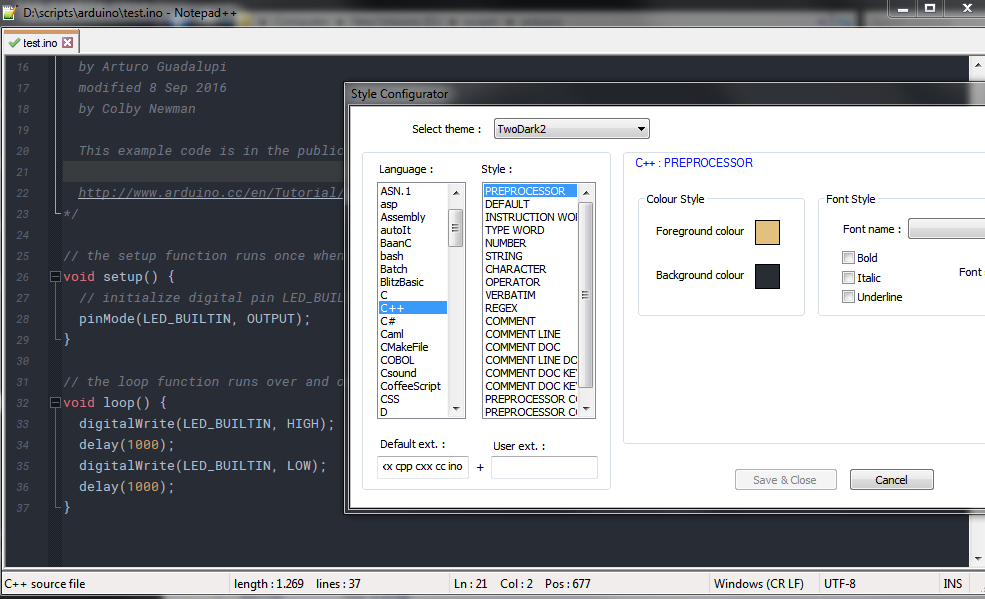Pick the Background colour swatch
Viewport: 985px width, 599px height.
767,276
